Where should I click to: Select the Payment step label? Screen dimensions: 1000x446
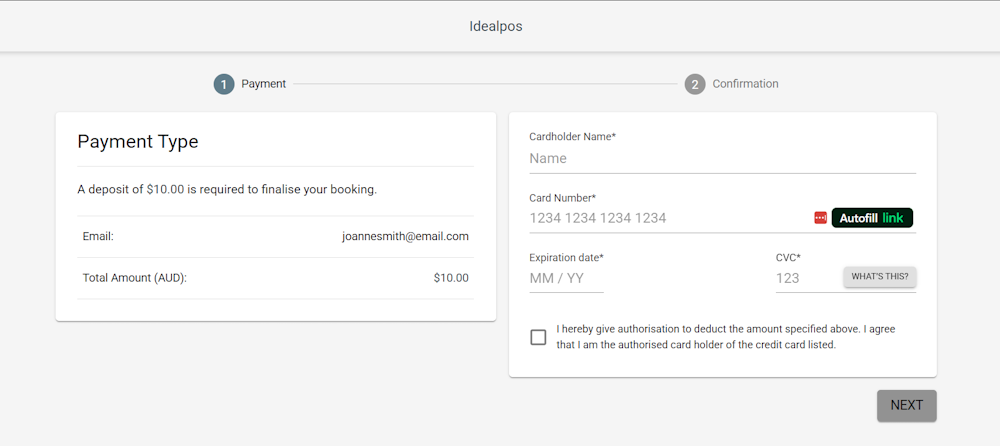click(x=263, y=84)
